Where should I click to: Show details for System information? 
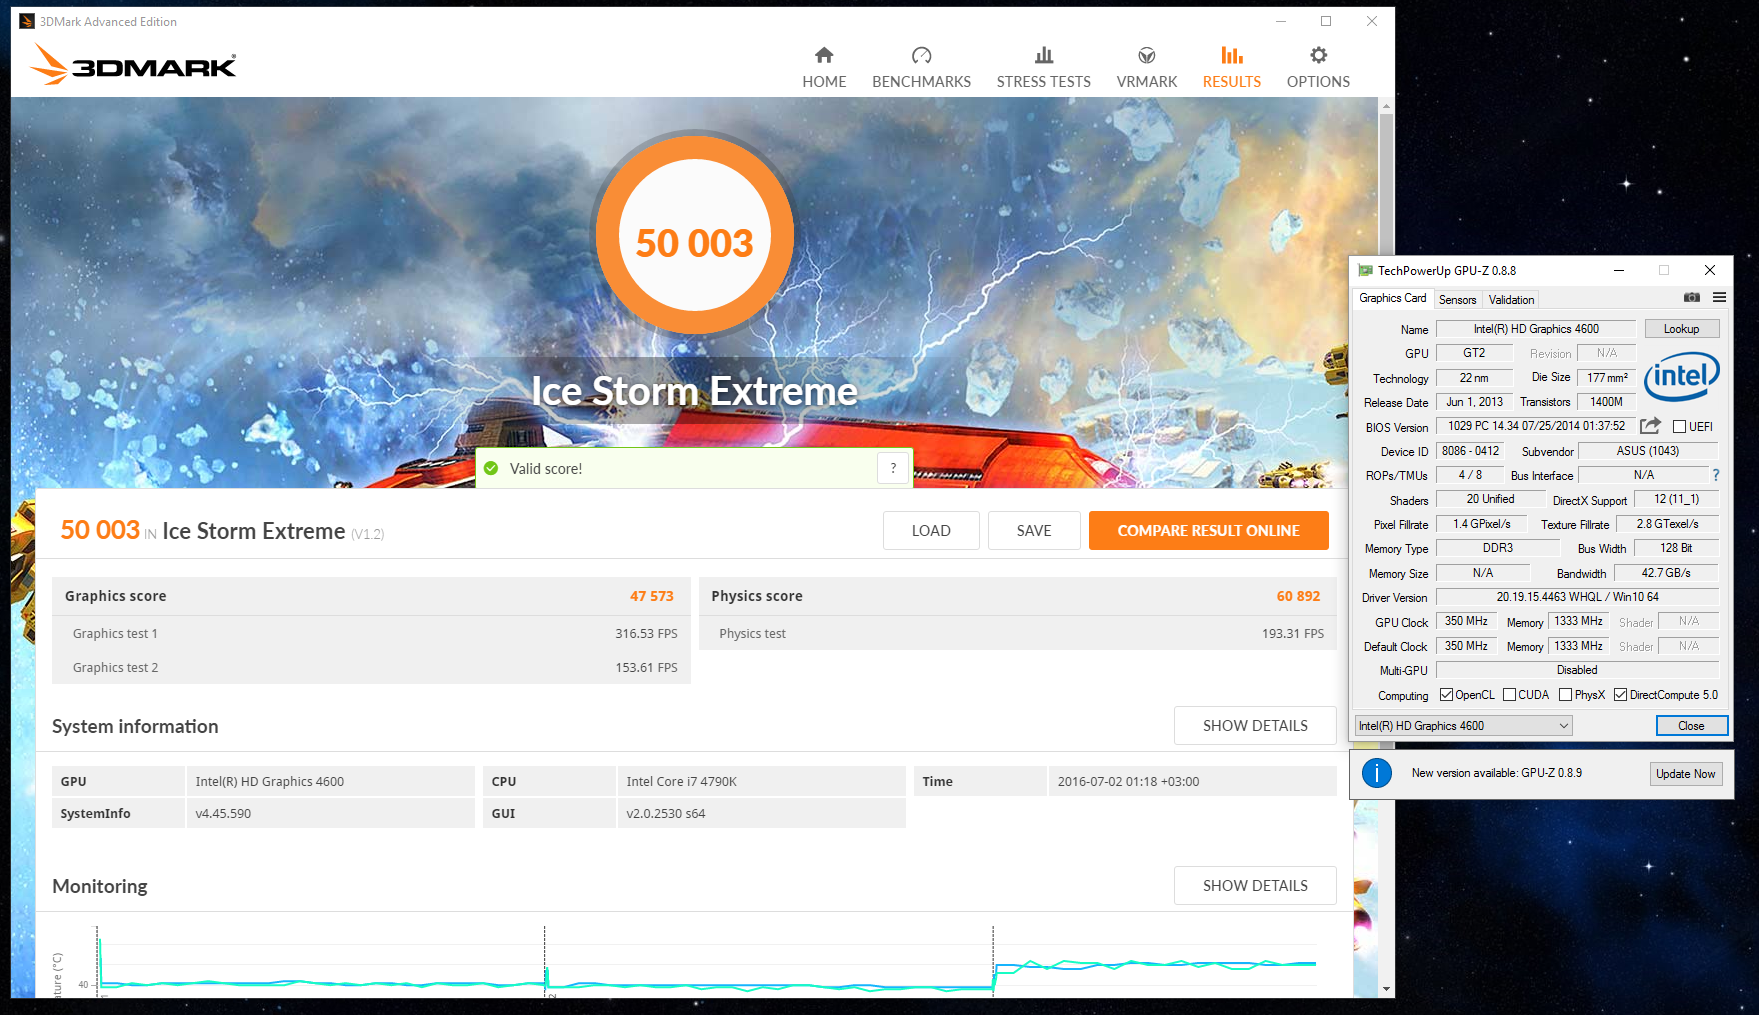(x=1255, y=725)
